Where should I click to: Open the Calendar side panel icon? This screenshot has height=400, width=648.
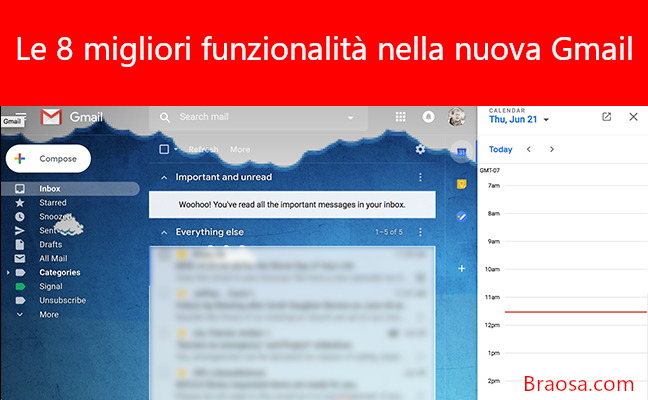(x=462, y=152)
